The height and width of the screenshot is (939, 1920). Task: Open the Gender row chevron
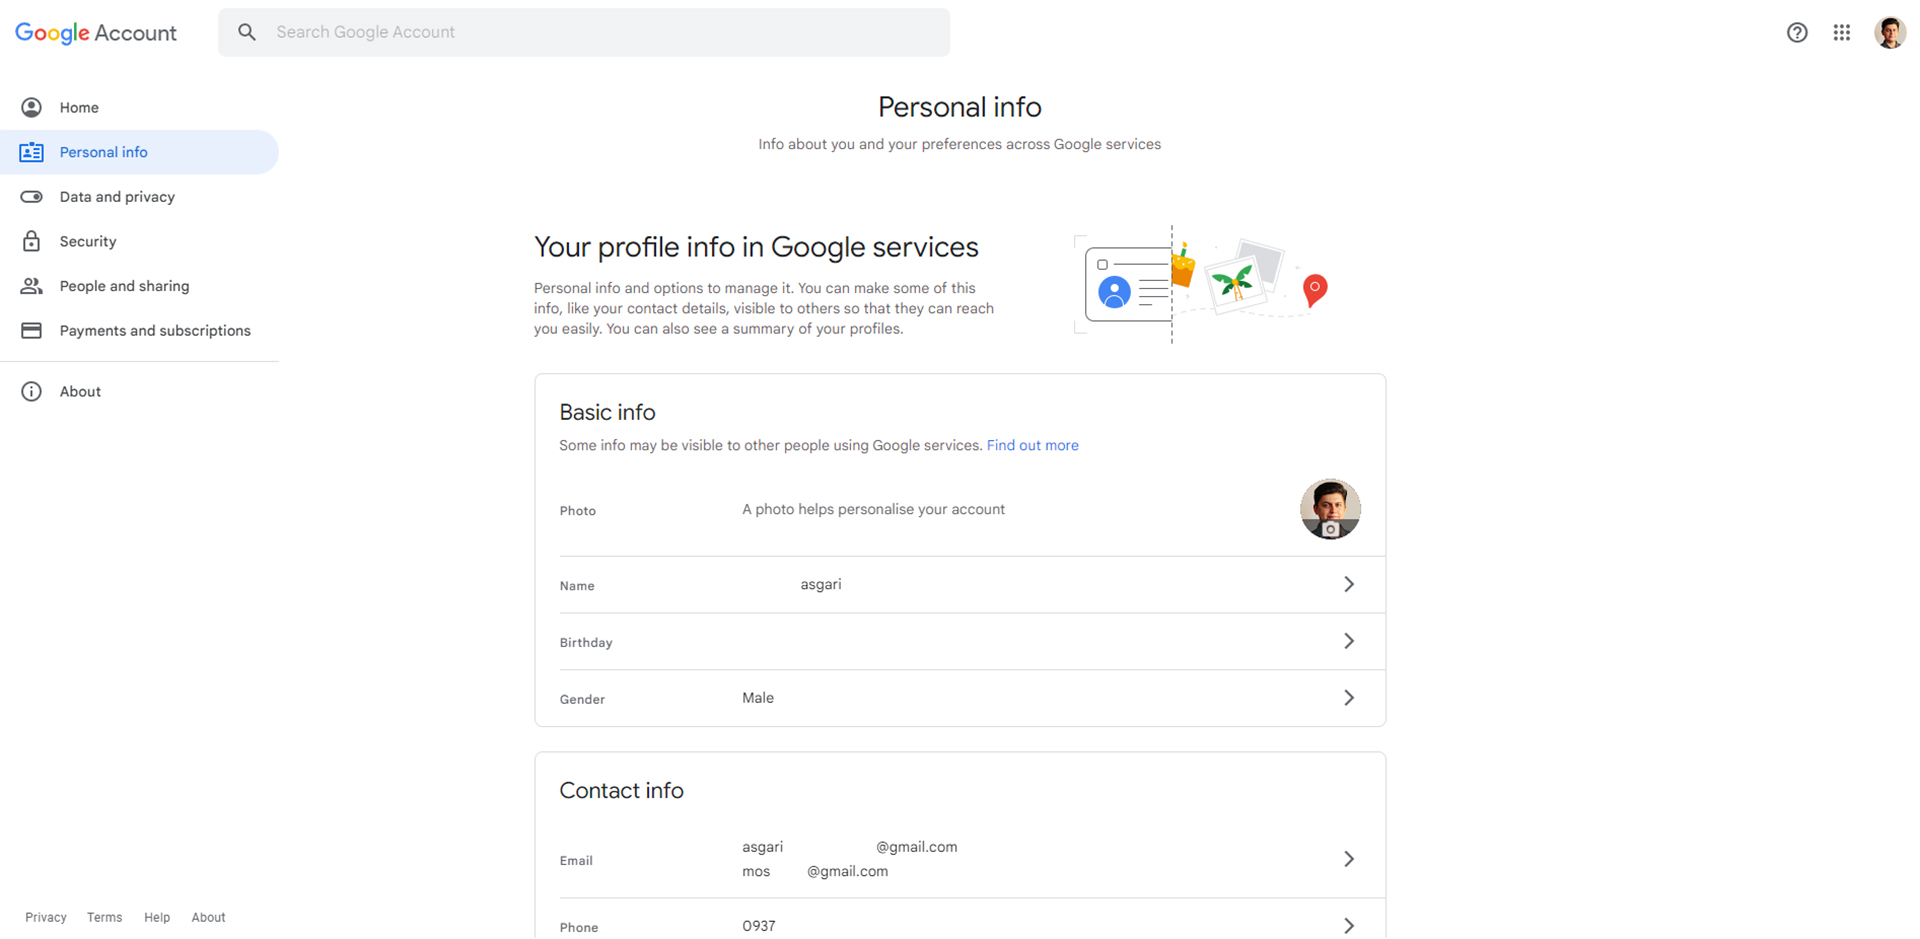click(1349, 698)
